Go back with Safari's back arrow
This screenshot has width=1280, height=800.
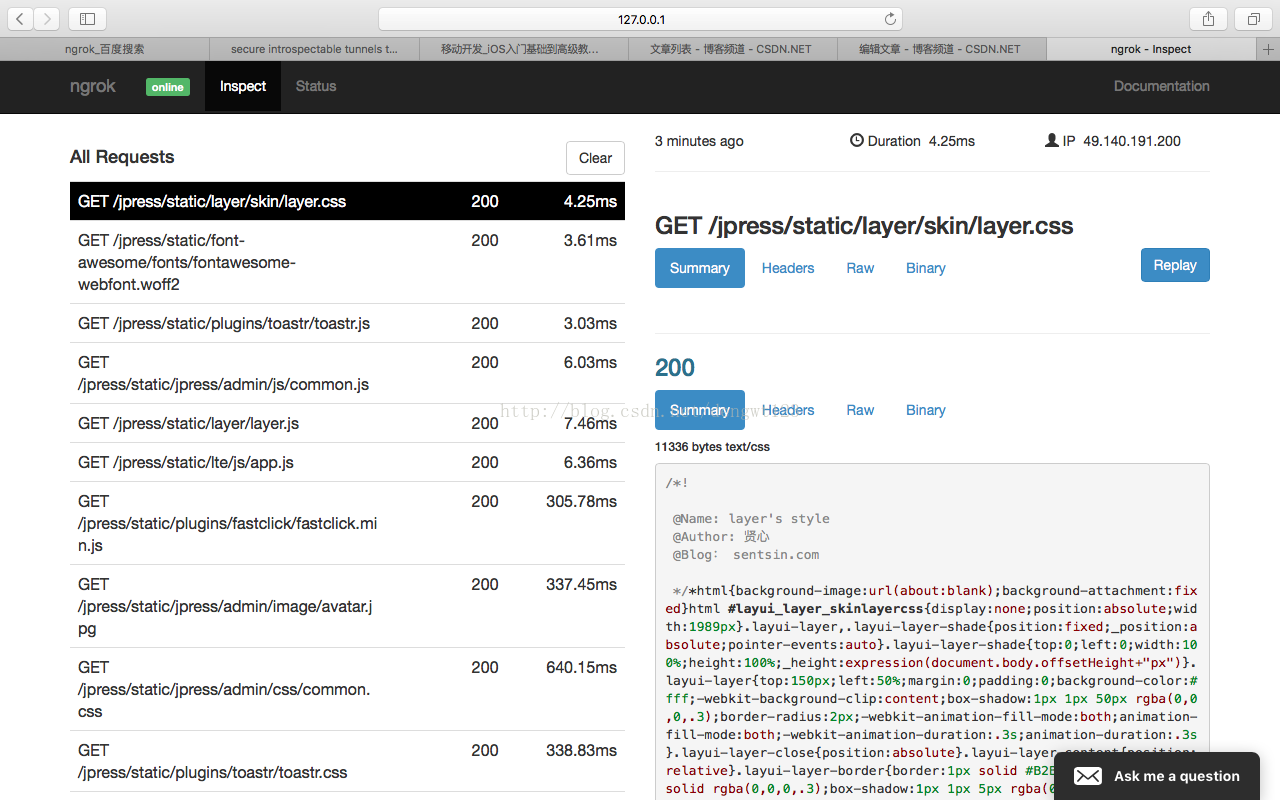pos(20,18)
